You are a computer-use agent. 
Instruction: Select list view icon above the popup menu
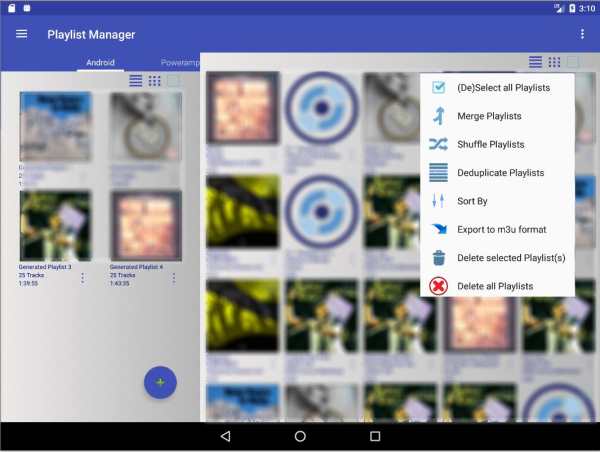535,62
